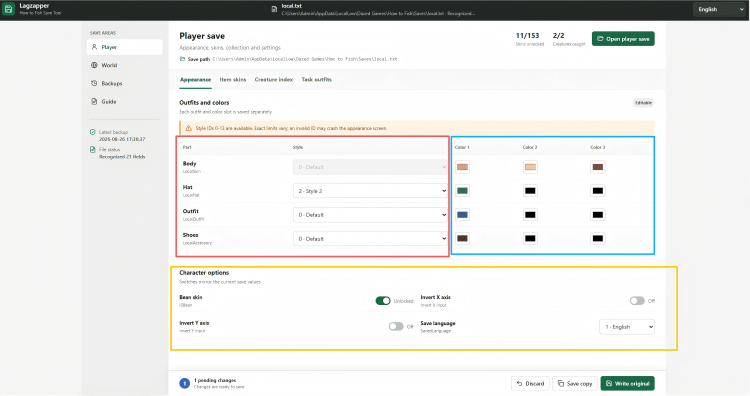Viewport: 750px width, 396px height.
Task: Toggle the Bean skin switch
Action: [x=383, y=300]
